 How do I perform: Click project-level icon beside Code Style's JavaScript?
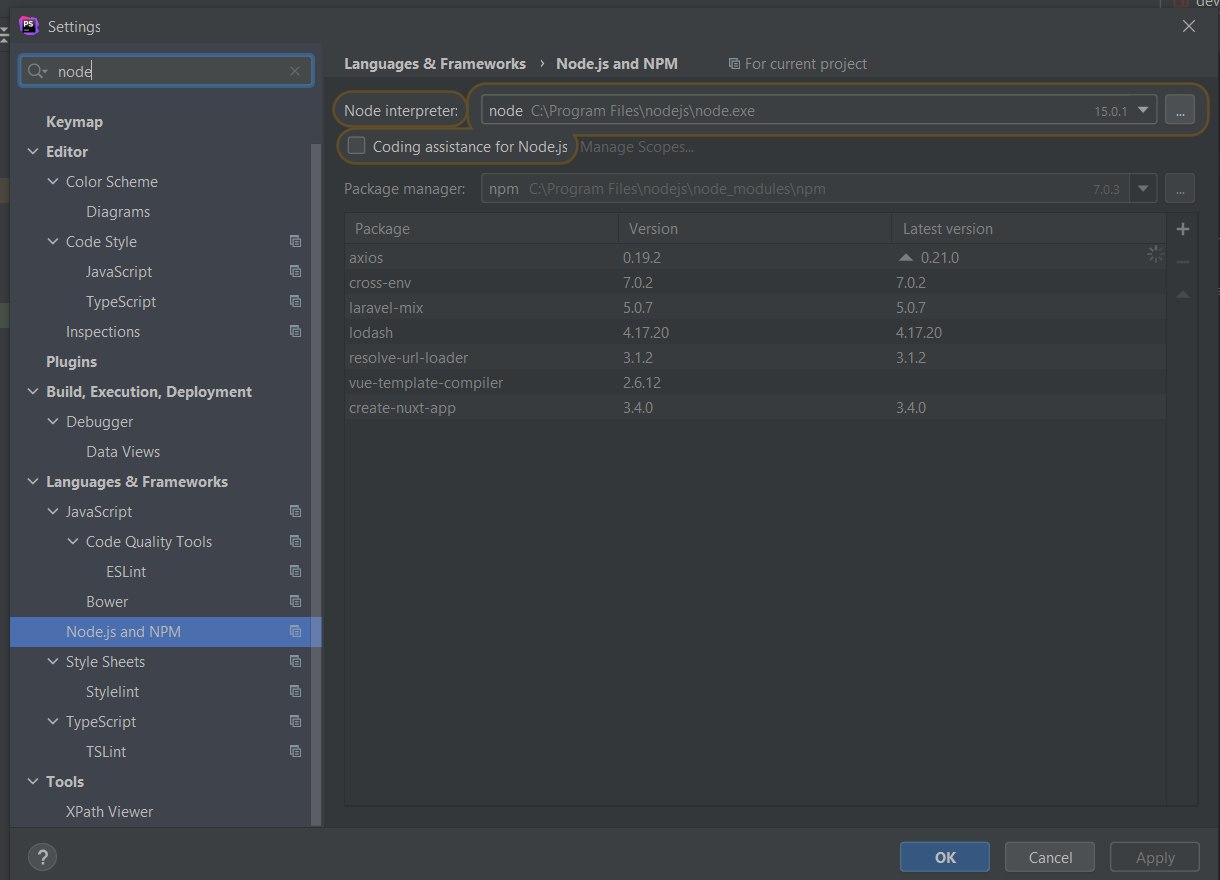(x=295, y=271)
